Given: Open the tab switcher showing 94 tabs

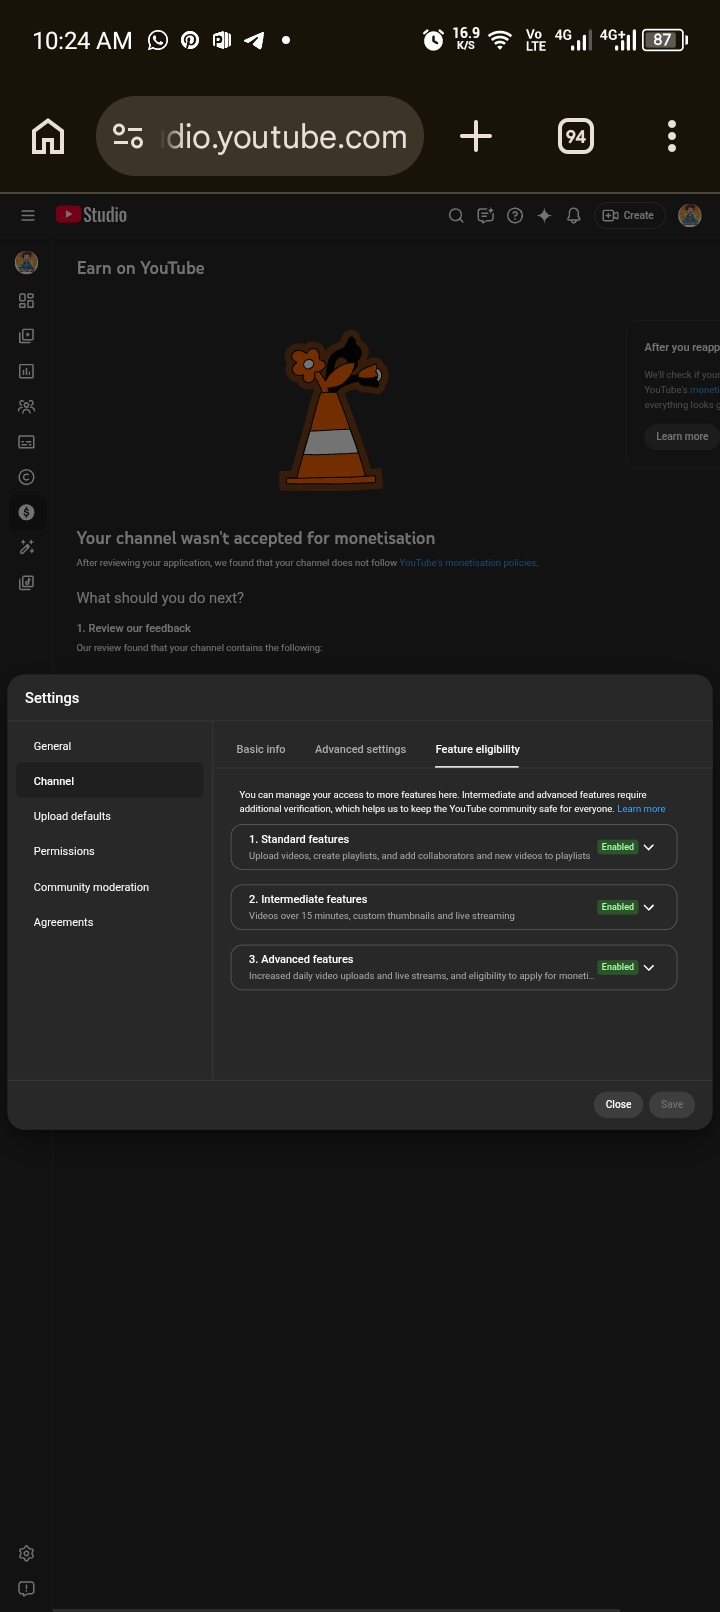Looking at the screenshot, I should point(576,136).
